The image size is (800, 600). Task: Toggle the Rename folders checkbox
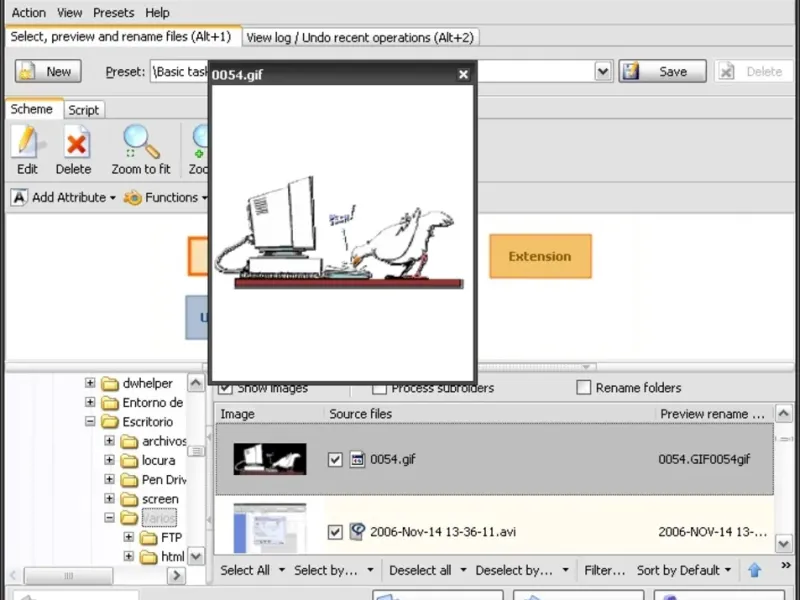click(x=584, y=387)
